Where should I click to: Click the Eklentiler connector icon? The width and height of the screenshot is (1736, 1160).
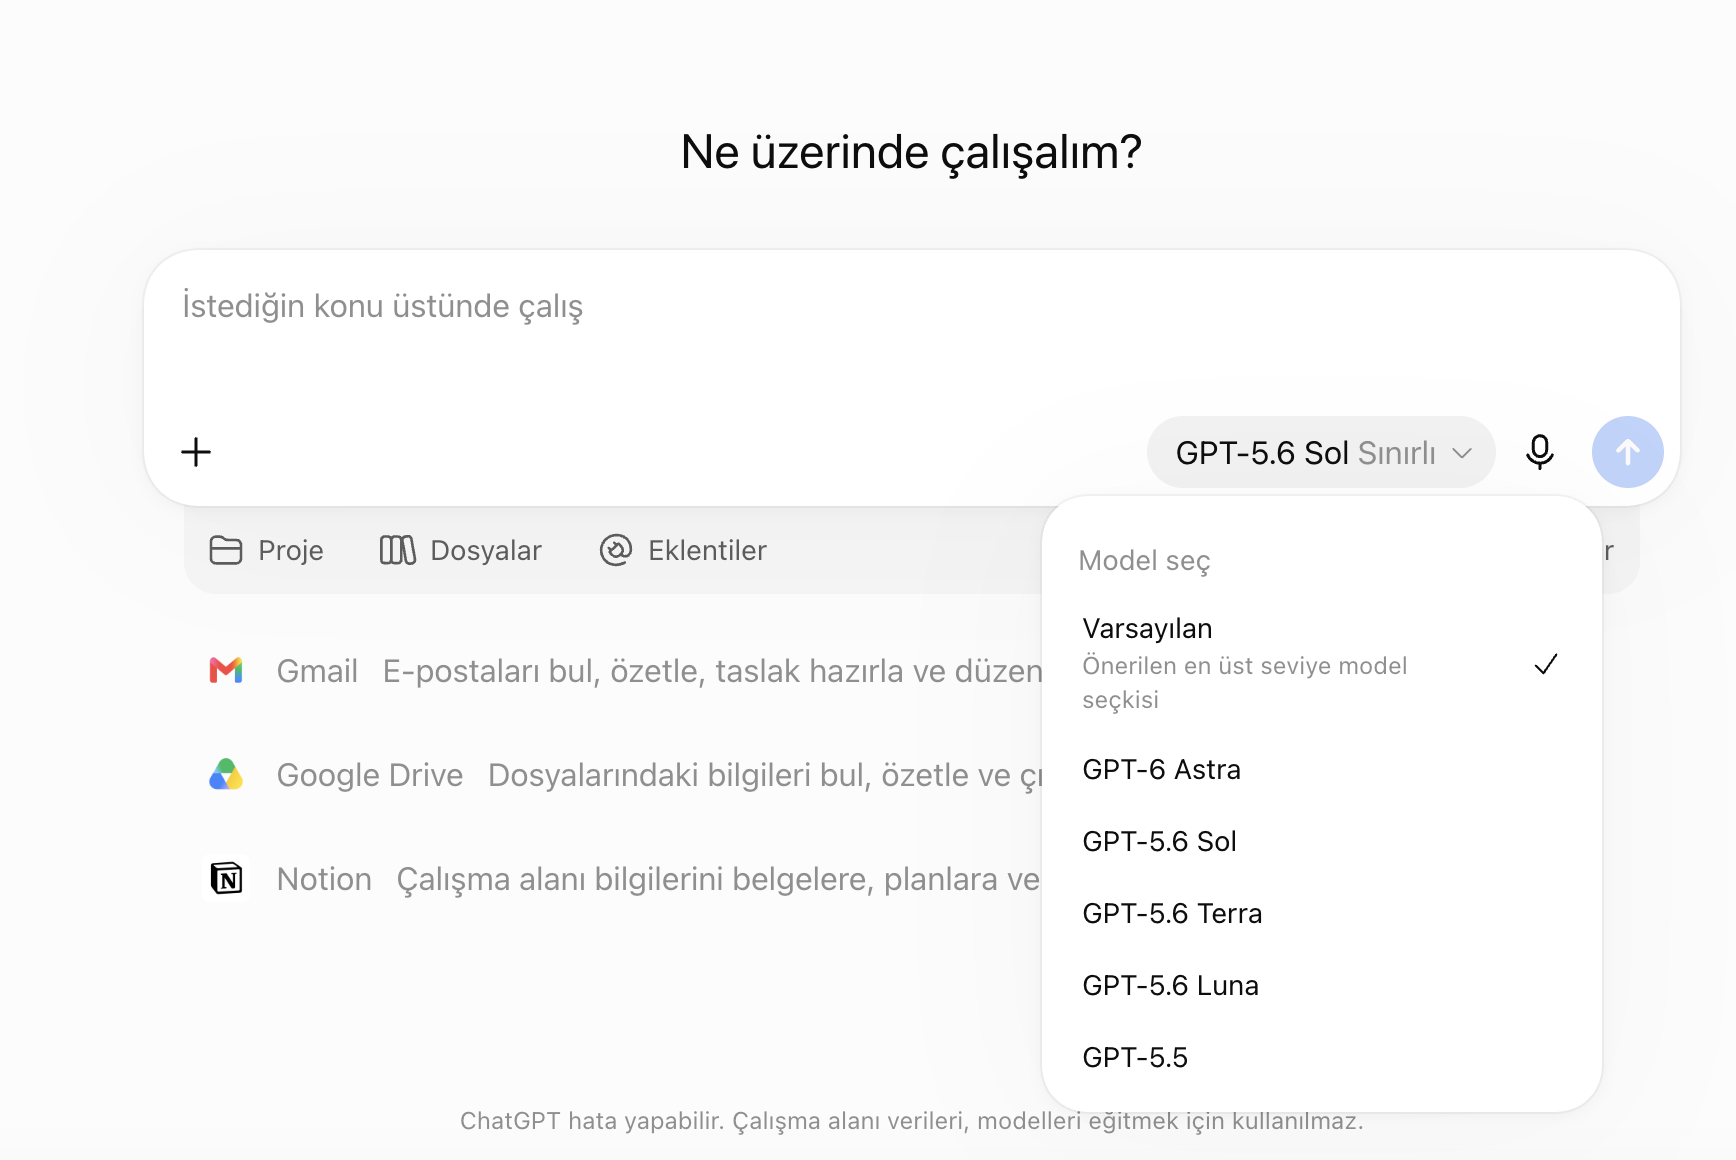(x=616, y=550)
